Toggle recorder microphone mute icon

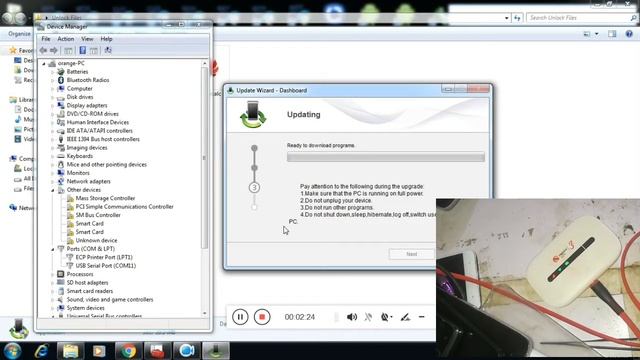pos(368,317)
